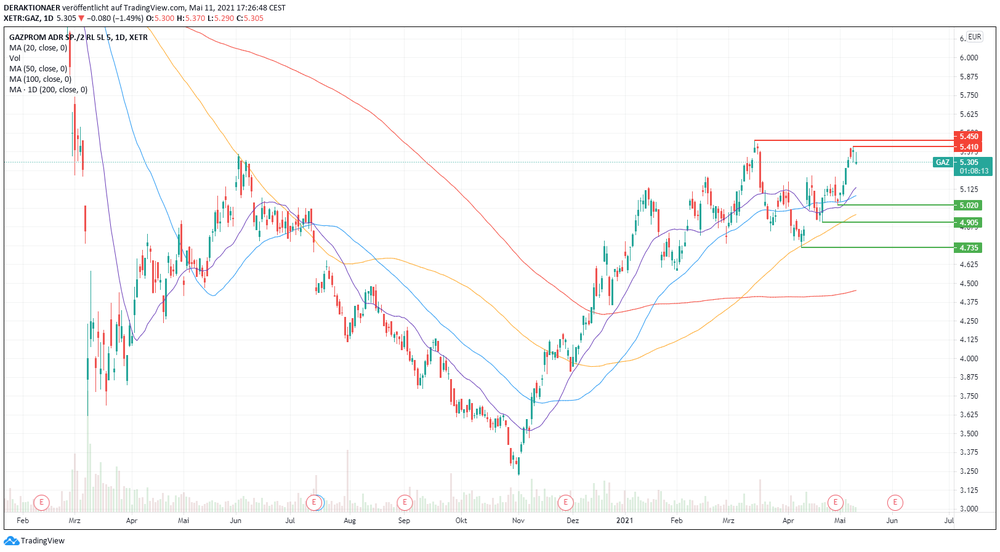Click the 6.000 value on the price axis
Image resolution: width=1000 pixels, height=552 pixels.
coord(969,57)
